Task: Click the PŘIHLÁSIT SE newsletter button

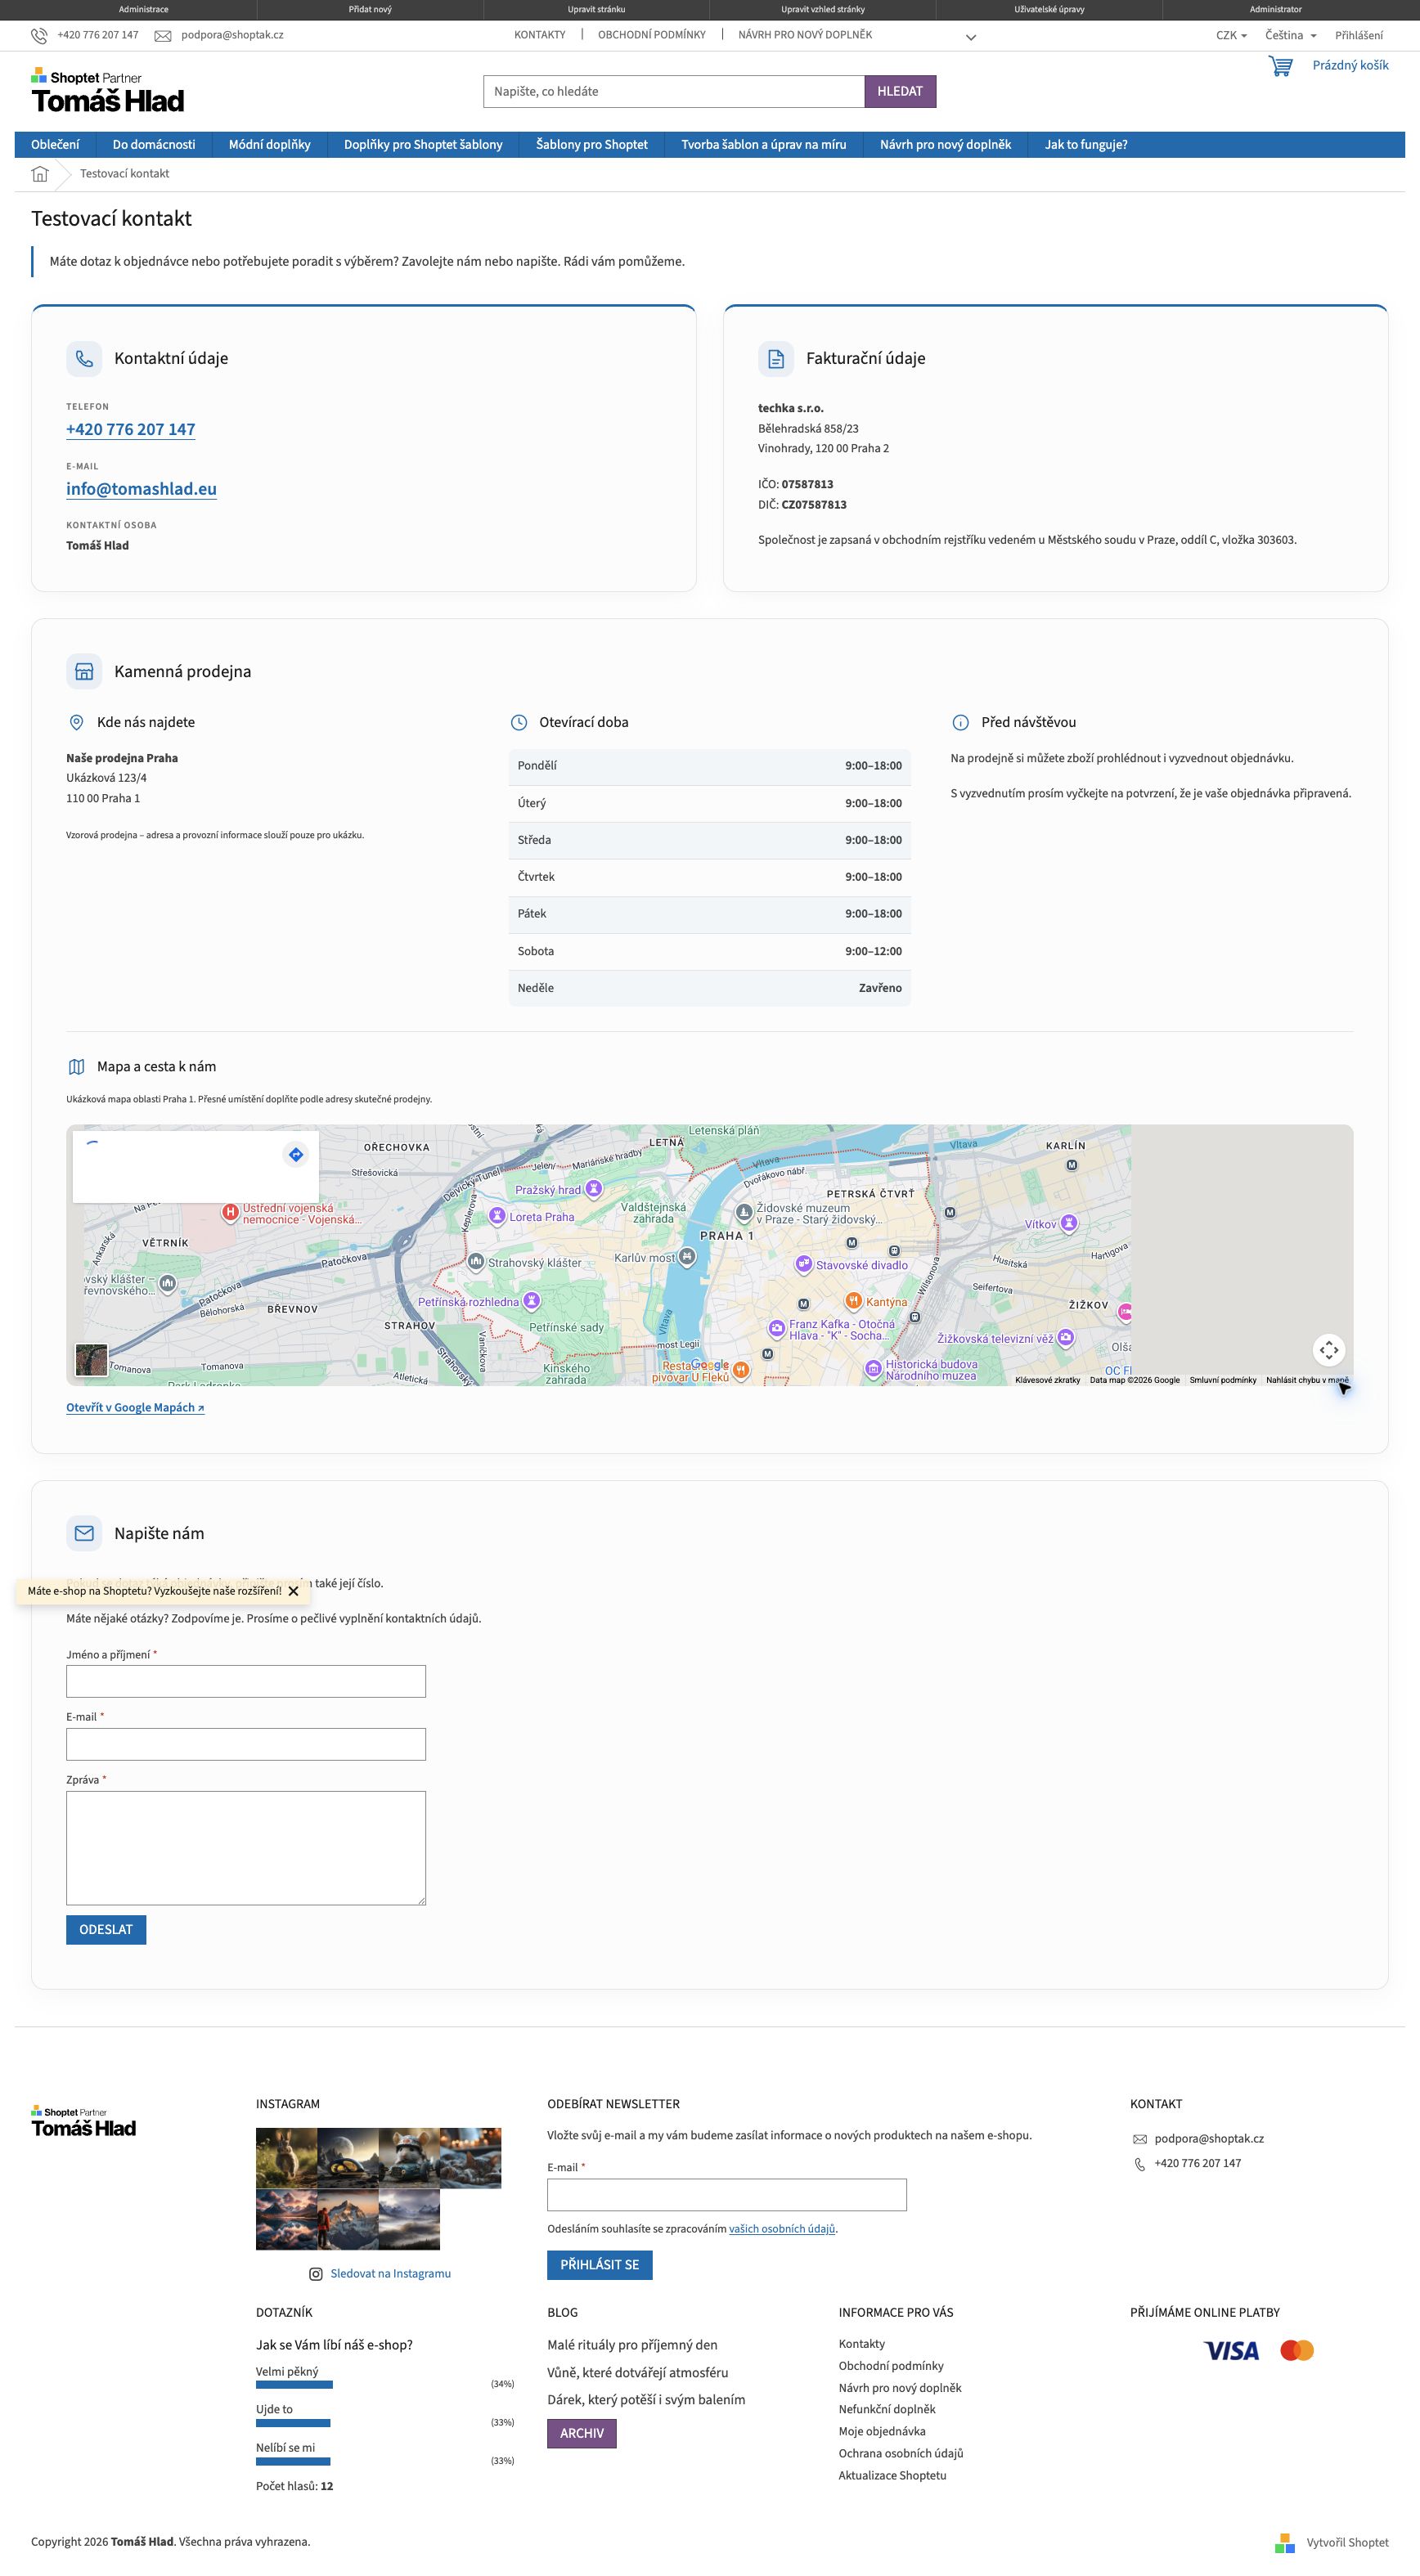Action: (600, 2265)
